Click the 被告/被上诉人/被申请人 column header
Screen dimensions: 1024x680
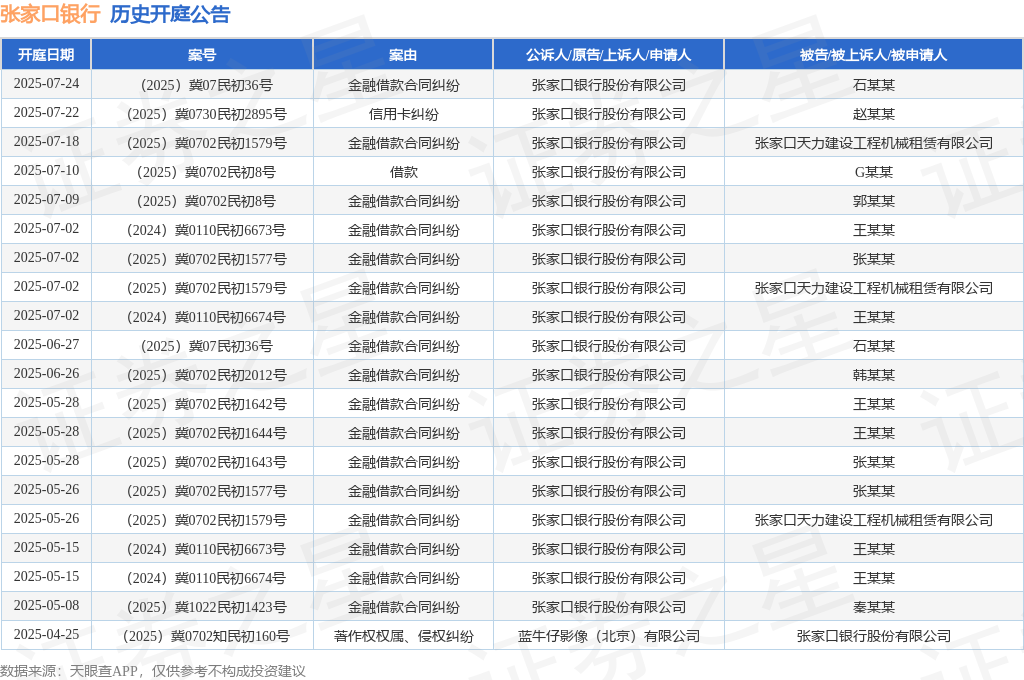873,55
